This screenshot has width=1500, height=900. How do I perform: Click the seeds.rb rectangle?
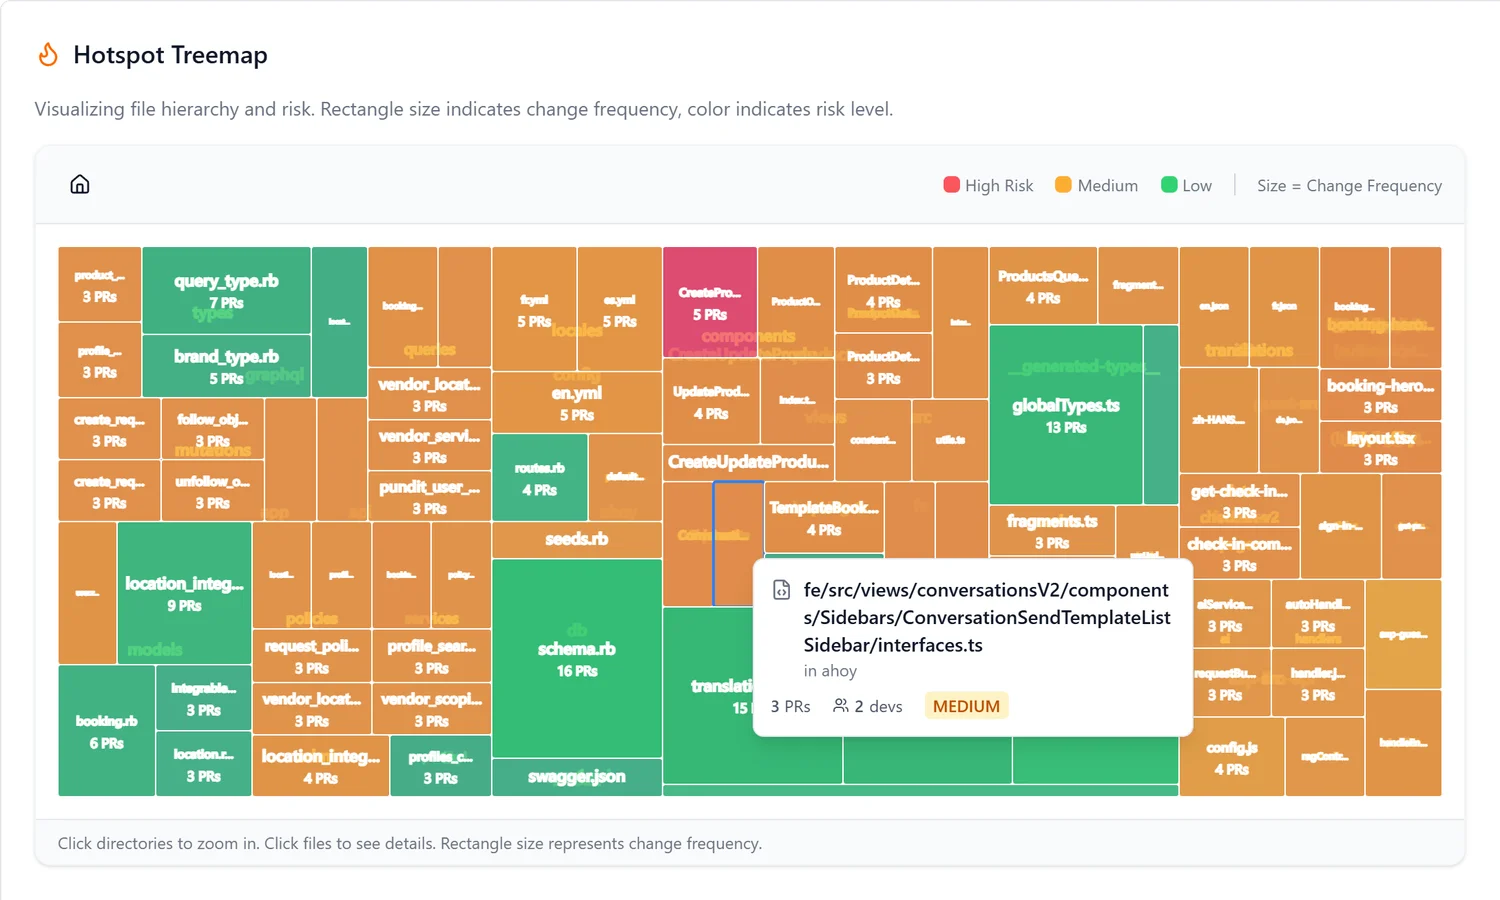[x=577, y=538]
